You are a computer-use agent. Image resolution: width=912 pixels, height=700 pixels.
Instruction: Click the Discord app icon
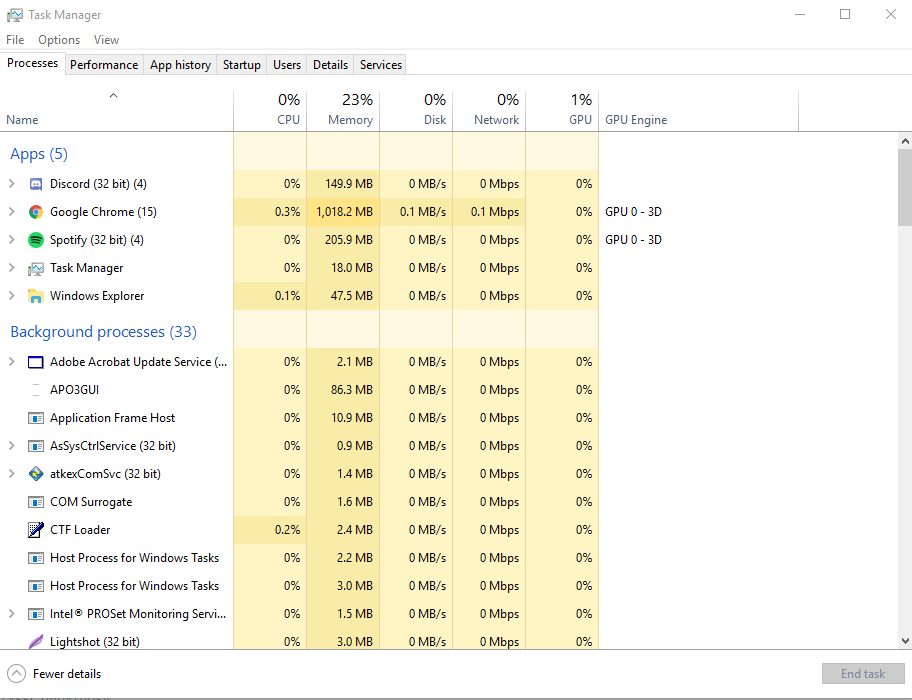pos(36,184)
